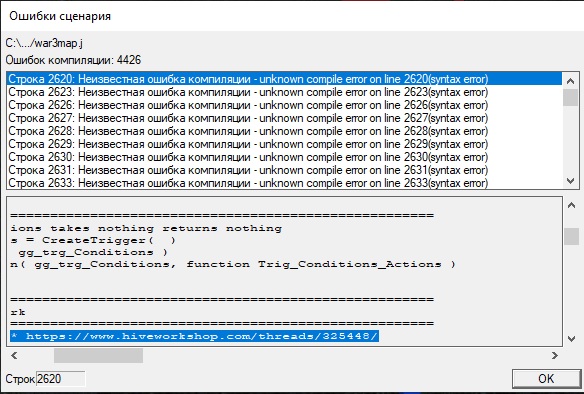Click the 'Ошибок компиляции: 4426' label

(x=73, y=60)
